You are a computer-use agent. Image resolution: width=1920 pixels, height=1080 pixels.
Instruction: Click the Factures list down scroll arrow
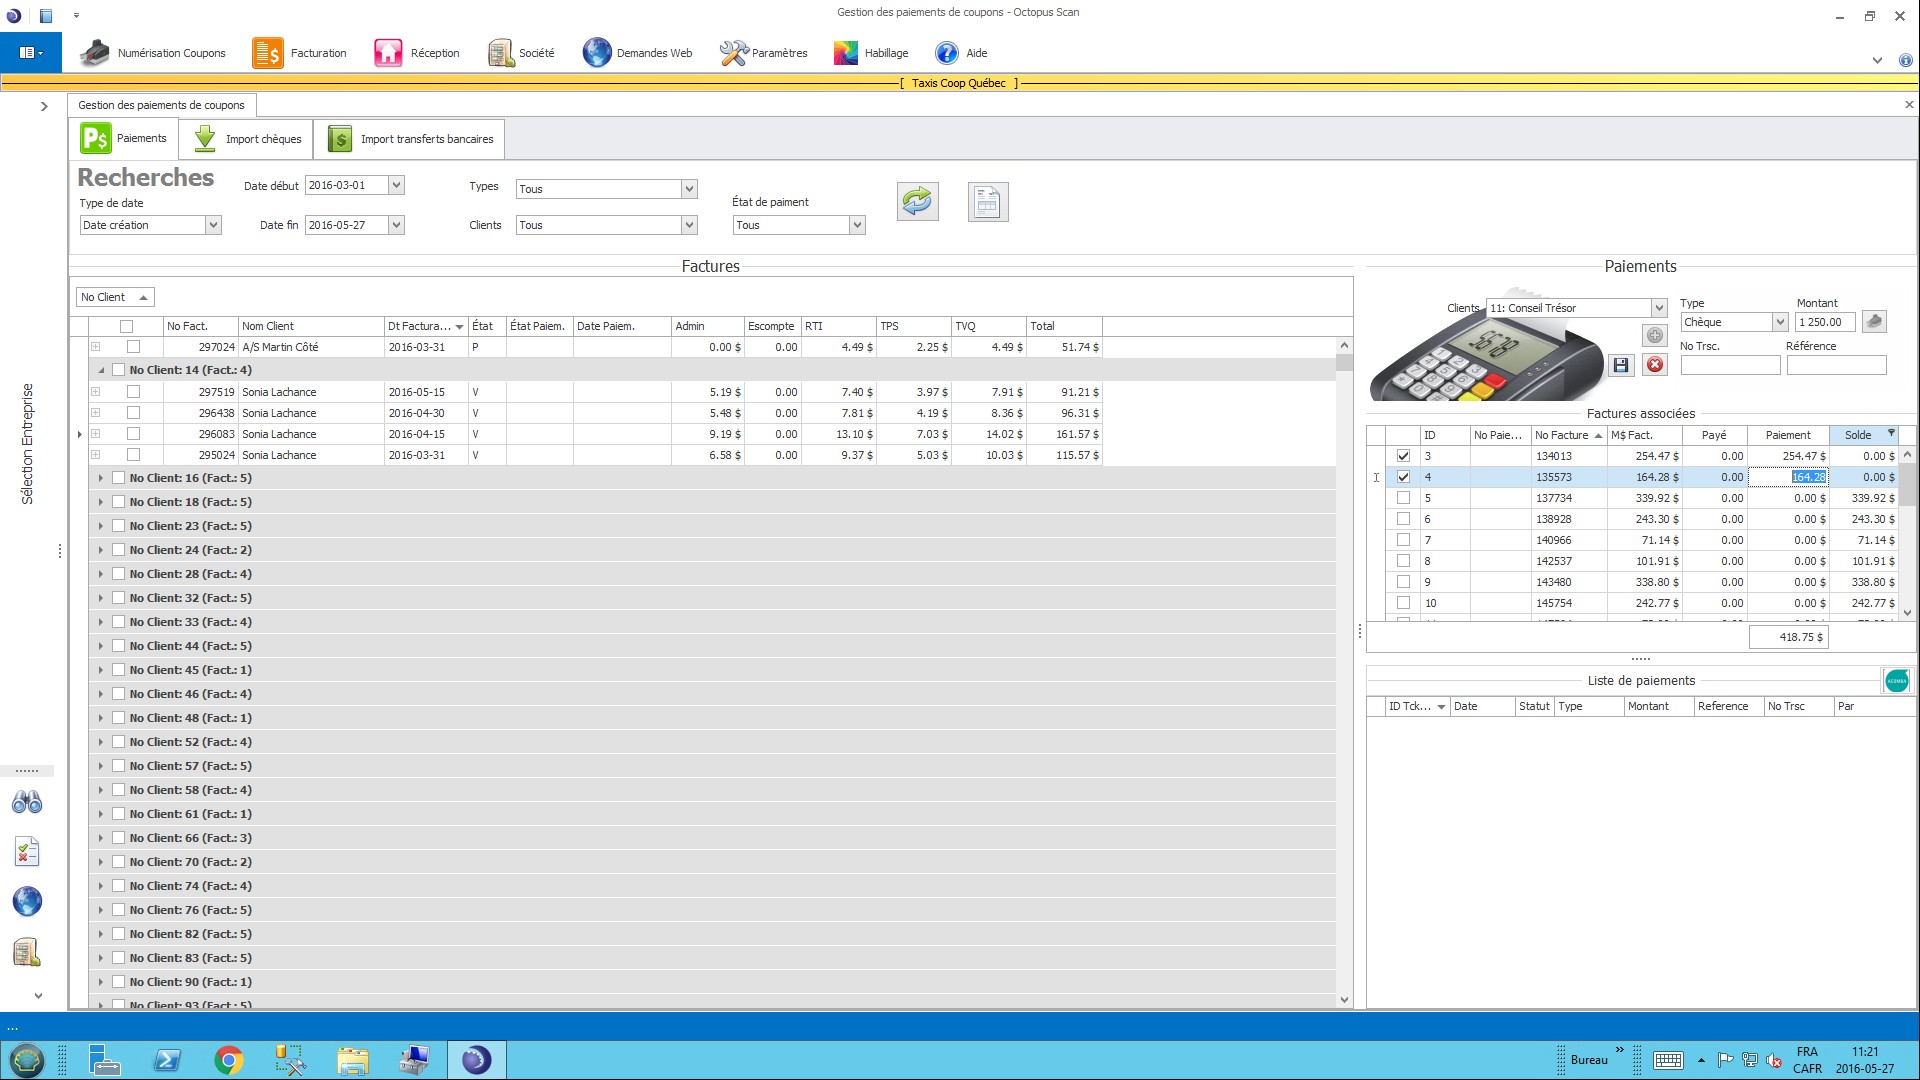click(x=1344, y=1000)
